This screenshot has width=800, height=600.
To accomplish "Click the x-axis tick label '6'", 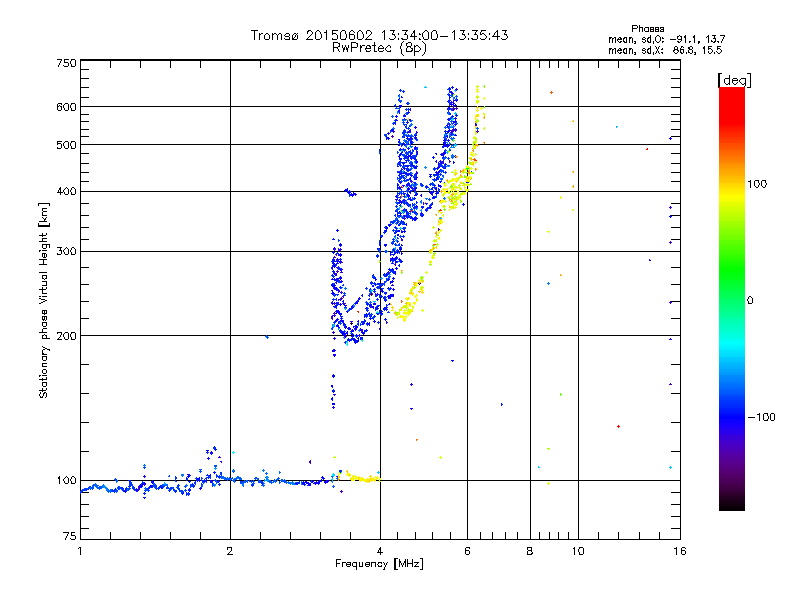I will 467,551.
